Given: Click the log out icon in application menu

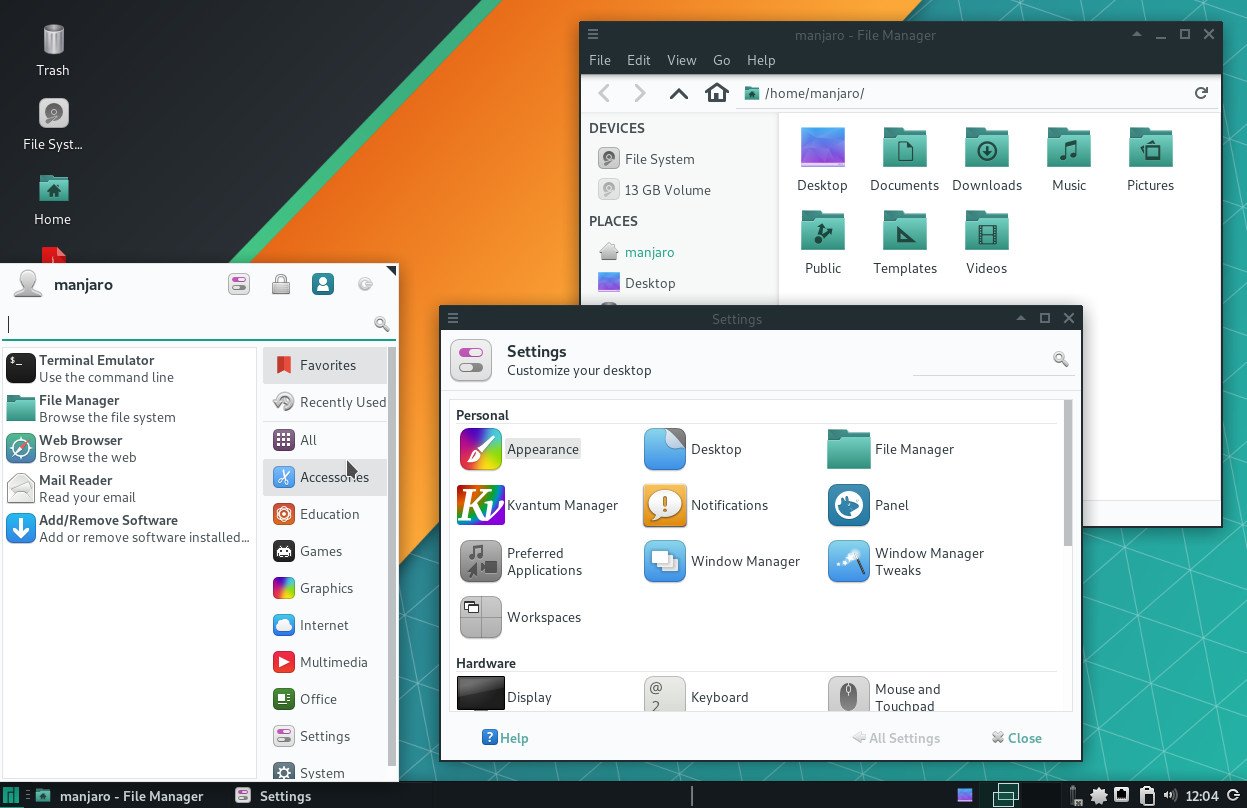Looking at the screenshot, I should (365, 284).
